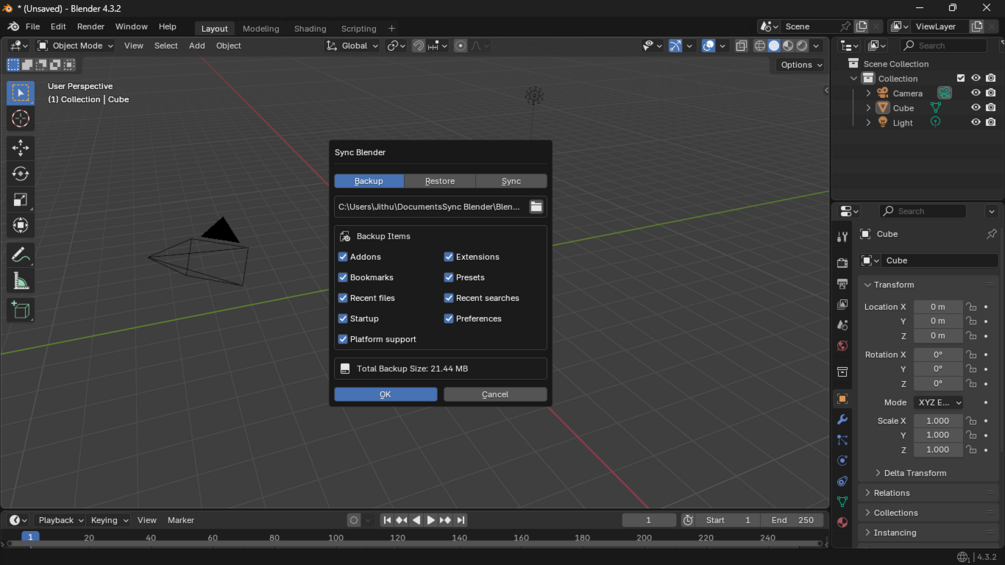Uncheck the Addons backup item
This screenshot has height=565, width=1005.
point(343,257)
